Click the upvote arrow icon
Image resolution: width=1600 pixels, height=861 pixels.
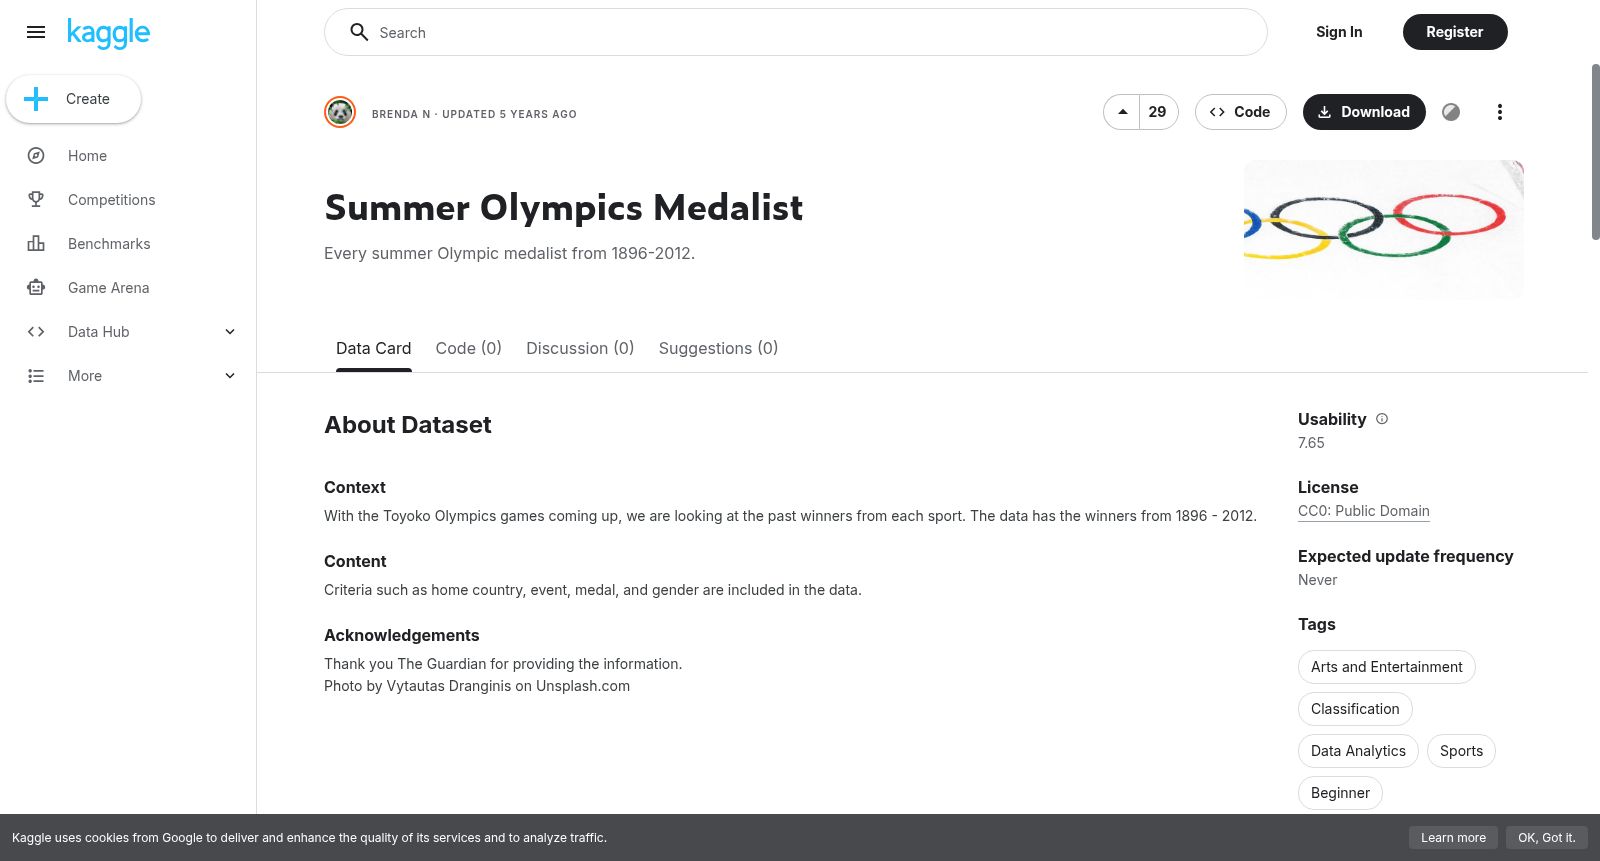1122,112
